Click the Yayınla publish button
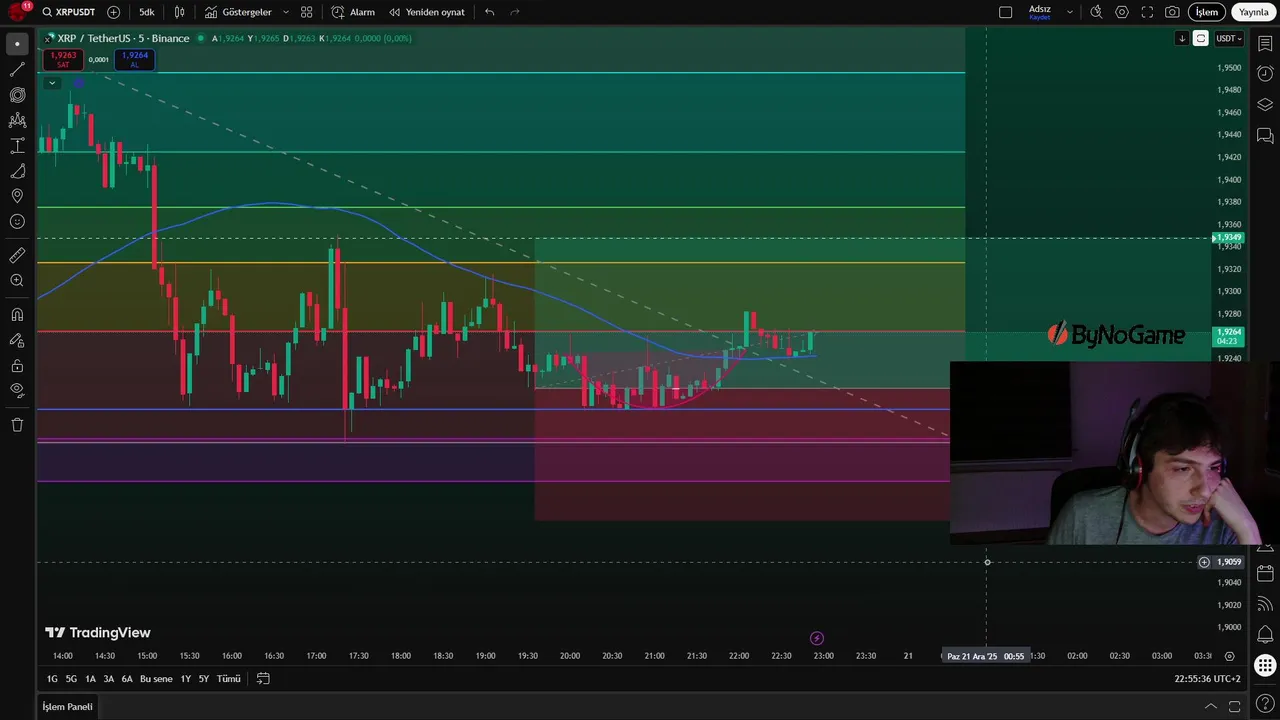The height and width of the screenshot is (720, 1280). [1254, 12]
